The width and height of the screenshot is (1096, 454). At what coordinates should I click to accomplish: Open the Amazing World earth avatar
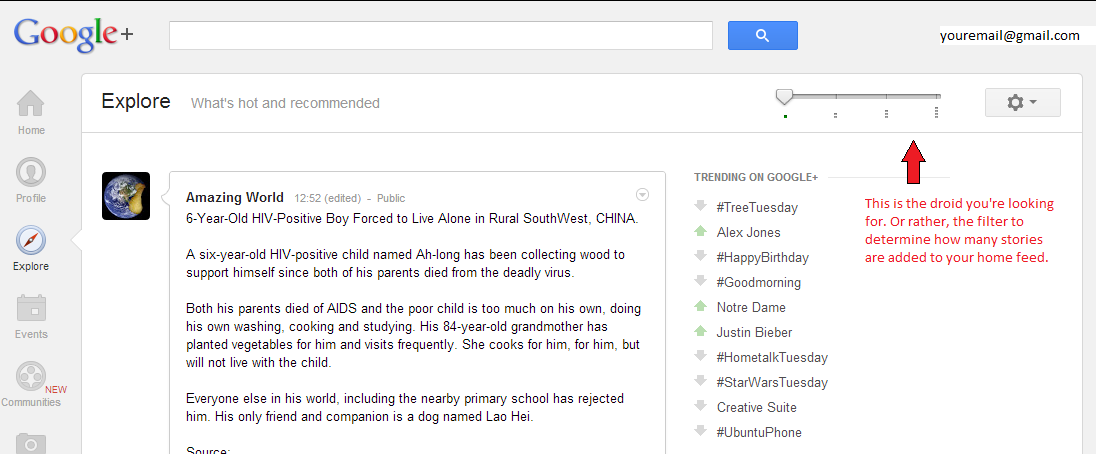point(126,196)
